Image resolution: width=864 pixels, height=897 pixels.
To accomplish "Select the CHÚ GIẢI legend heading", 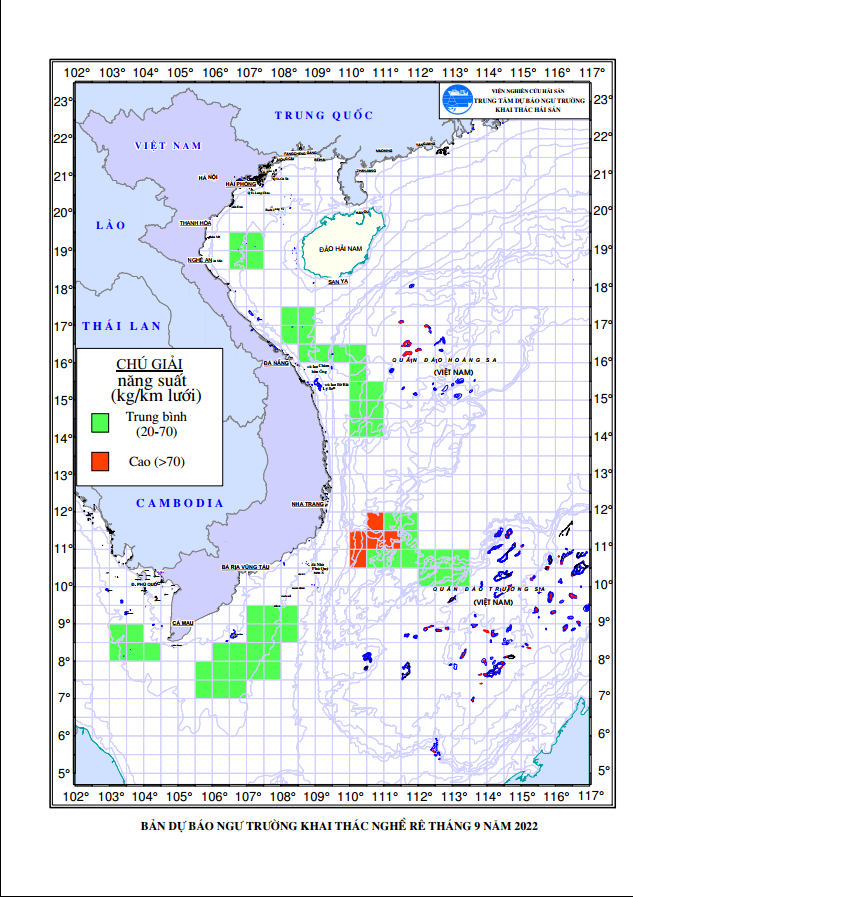I will click(x=149, y=364).
